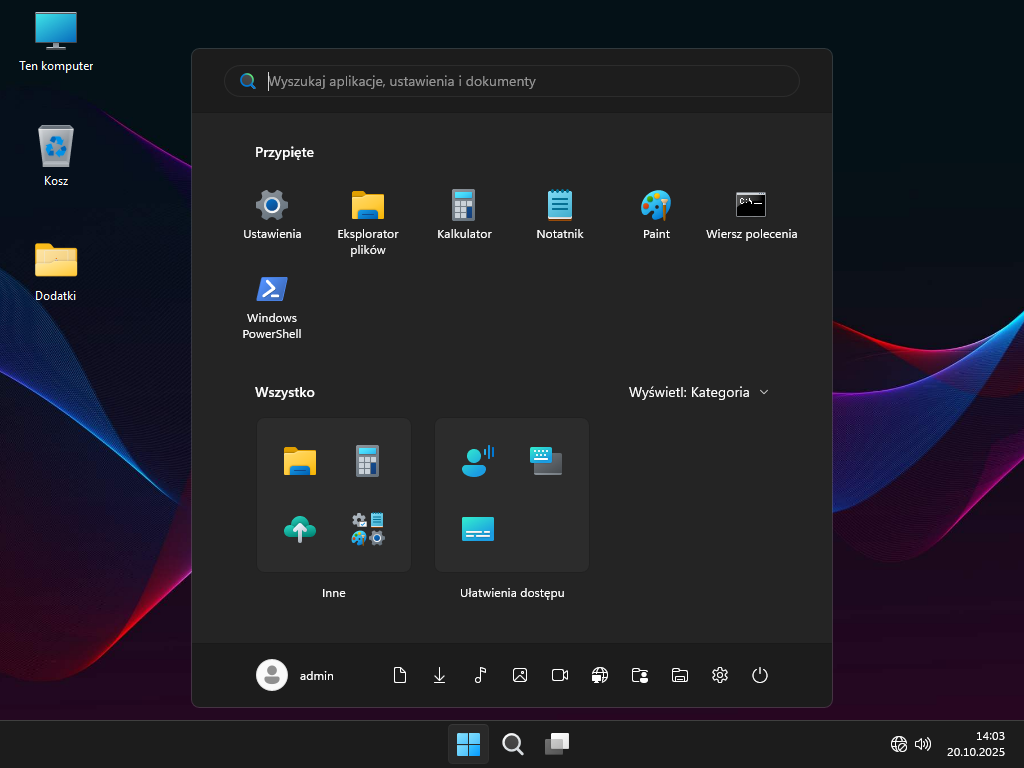
Task: Open voice access in Ułatwienia dostępu
Action: click(477, 460)
